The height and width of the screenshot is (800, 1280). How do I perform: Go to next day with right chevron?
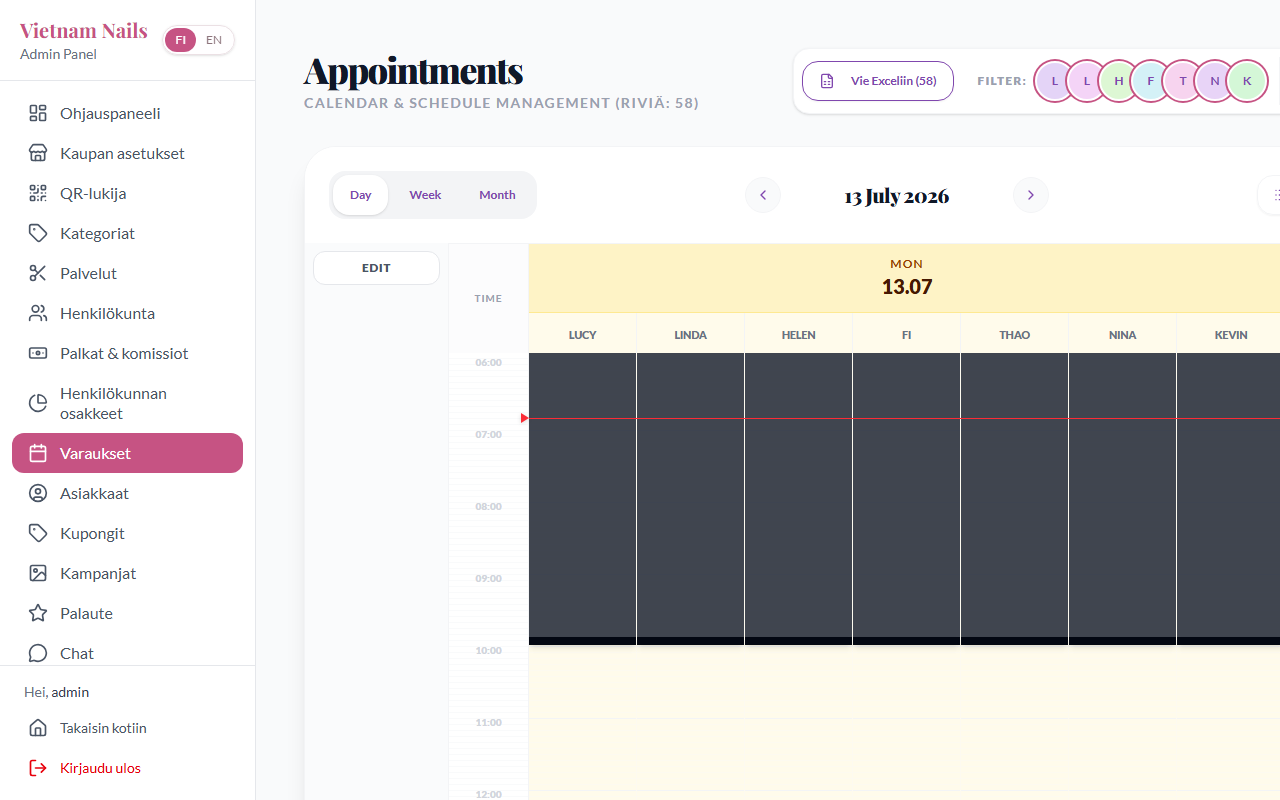click(x=1031, y=195)
